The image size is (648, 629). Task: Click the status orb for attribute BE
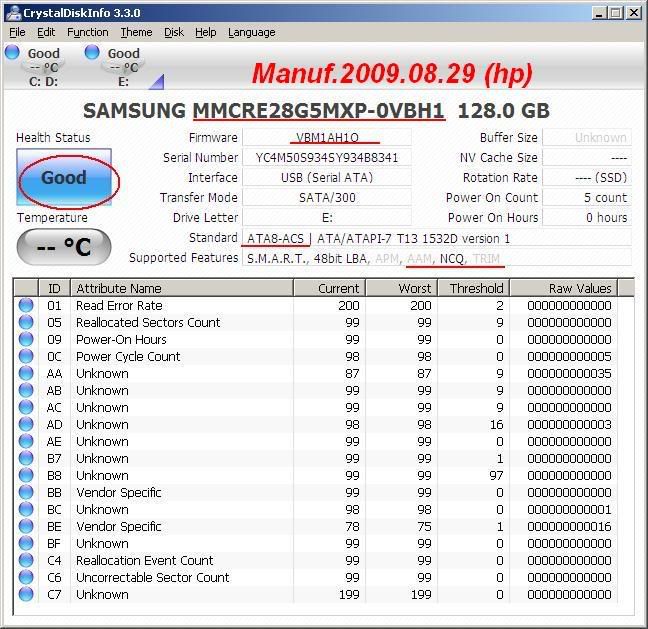coord(26,526)
